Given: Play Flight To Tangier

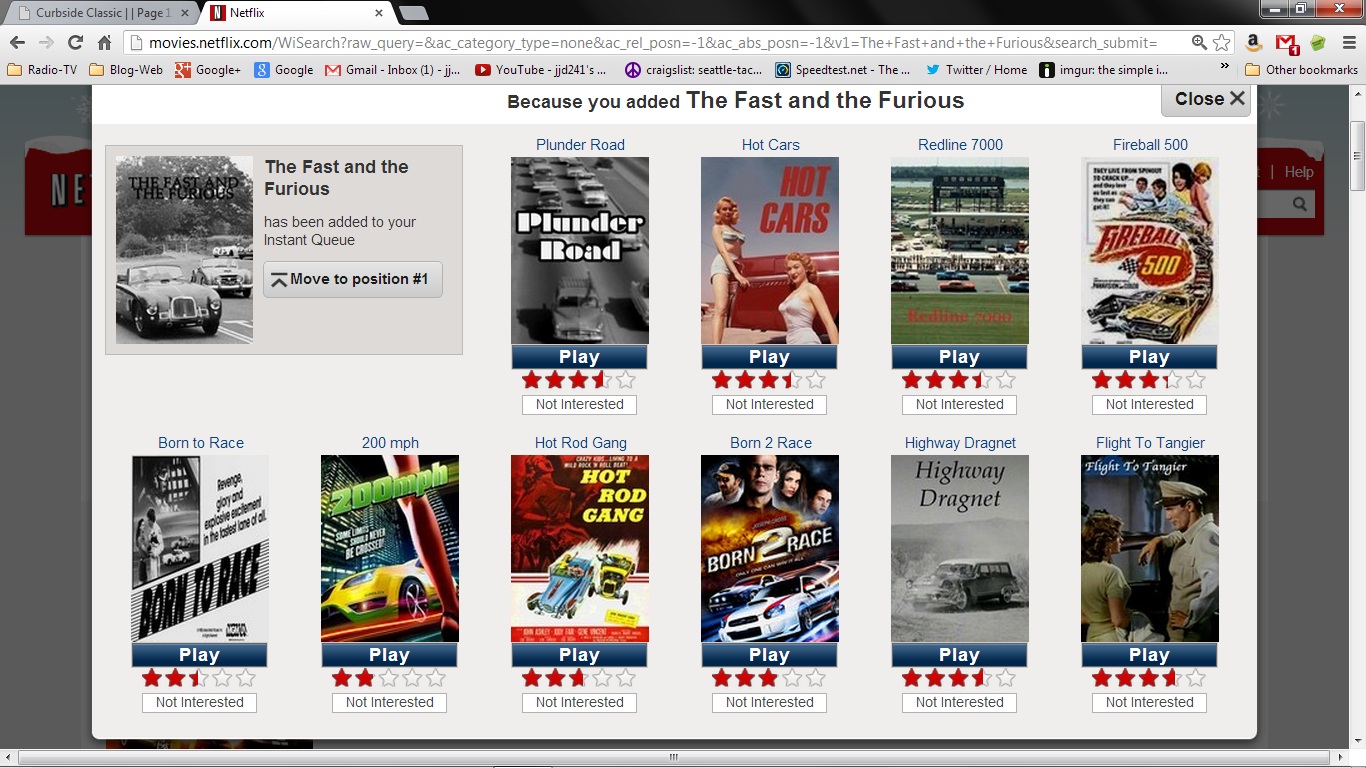Looking at the screenshot, I should pyautogui.click(x=1149, y=655).
